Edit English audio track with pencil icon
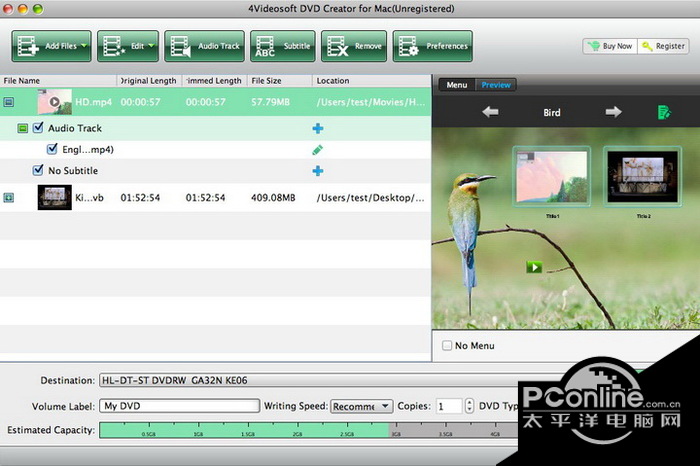This screenshot has width=700, height=466. (317, 150)
